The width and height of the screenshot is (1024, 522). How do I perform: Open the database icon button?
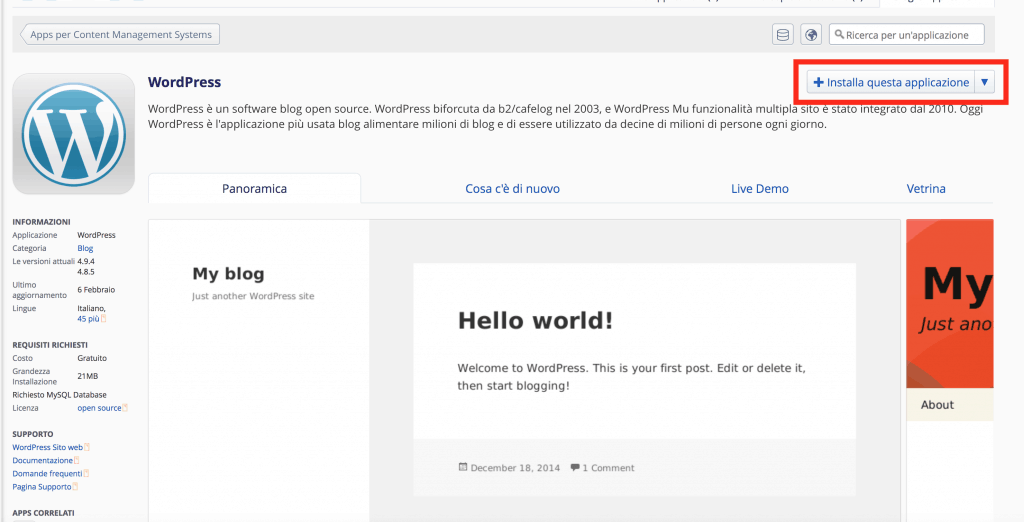782,35
